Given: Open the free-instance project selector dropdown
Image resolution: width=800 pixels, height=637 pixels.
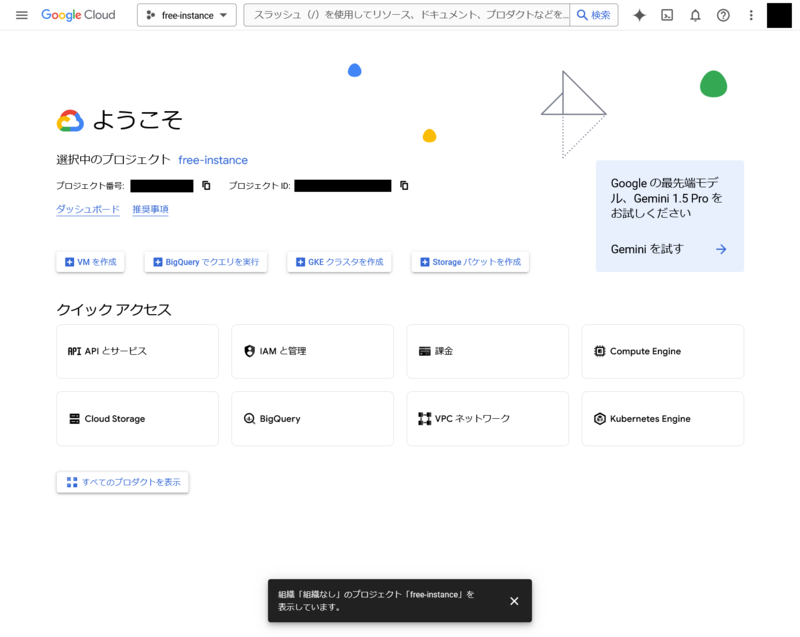Looking at the screenshot, I should tap(187, 15).
